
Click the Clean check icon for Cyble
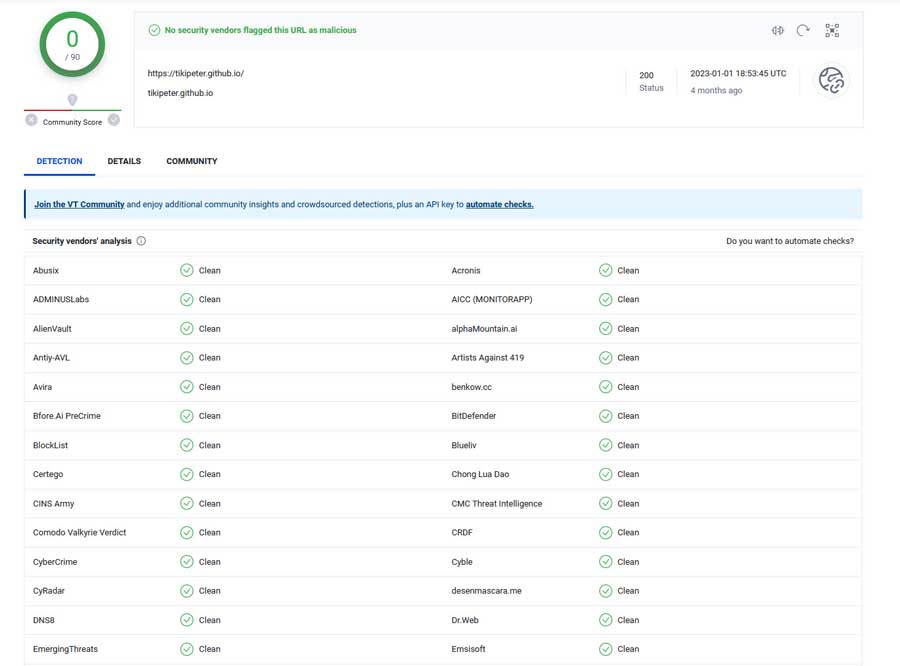pos(606,562)
